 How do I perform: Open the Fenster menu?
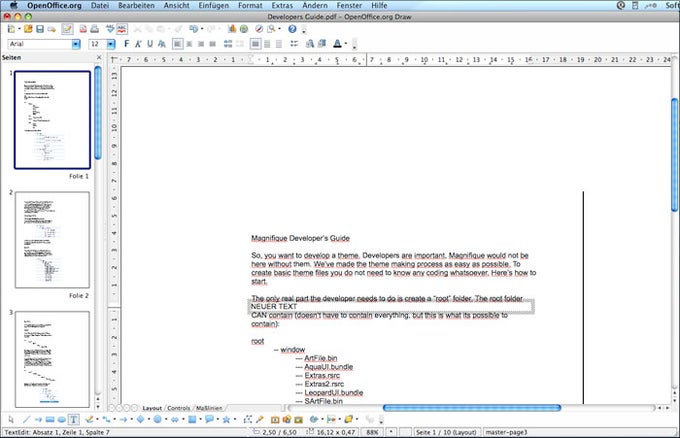349,6
